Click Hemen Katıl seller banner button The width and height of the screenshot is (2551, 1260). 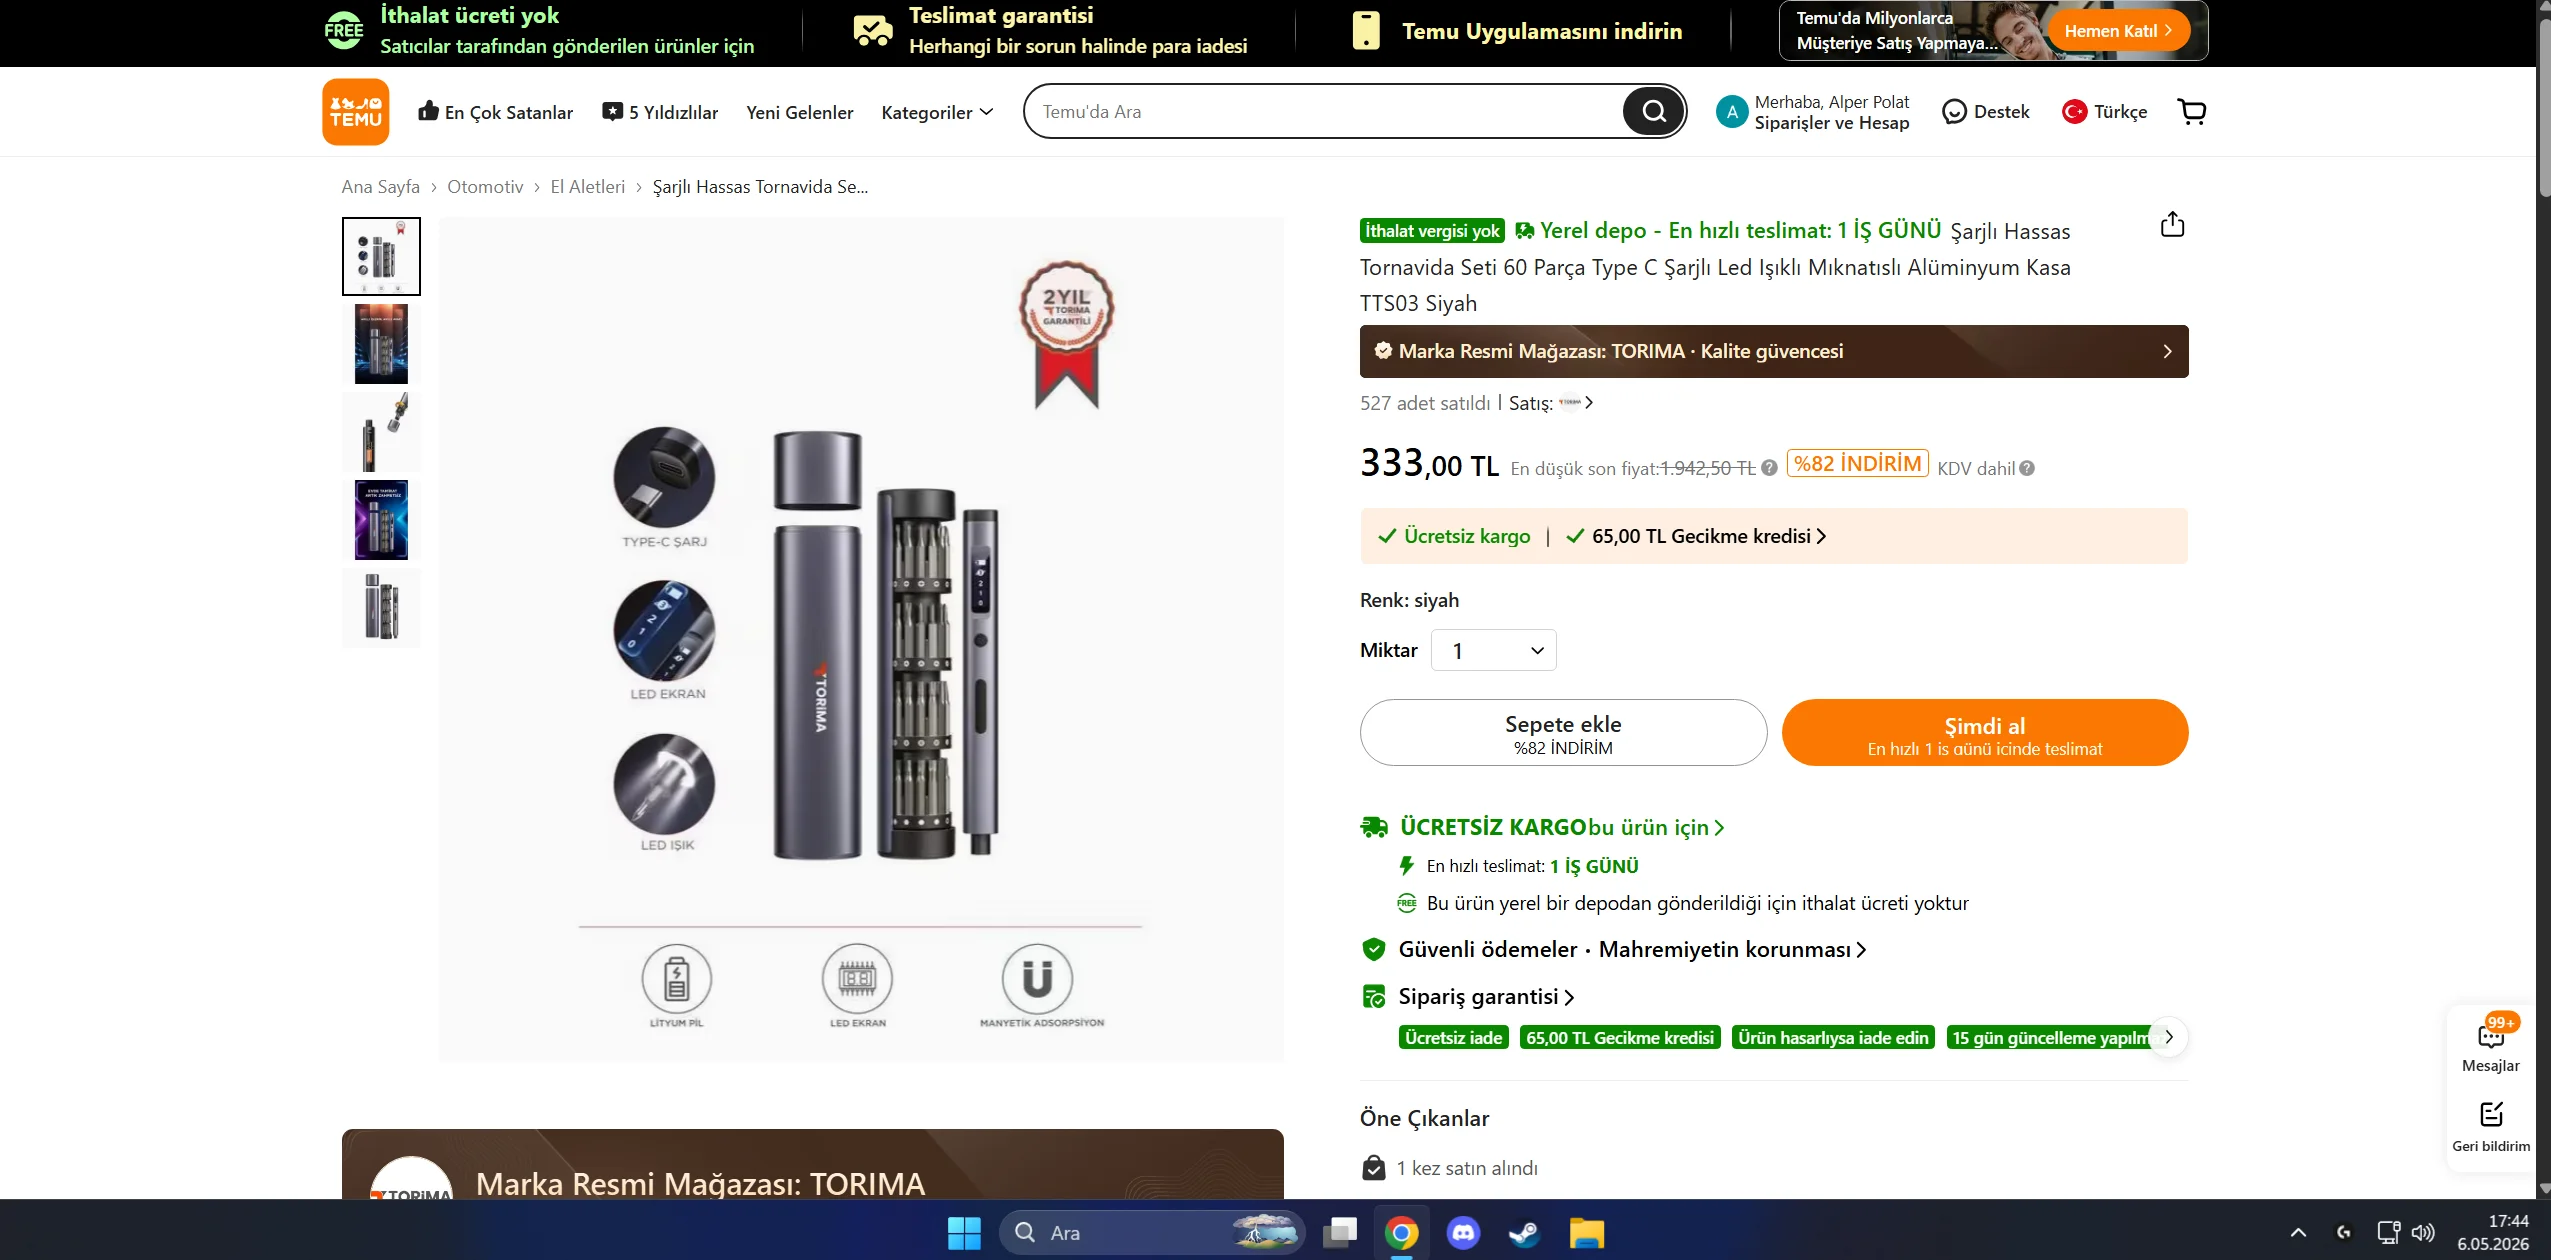2119,31
